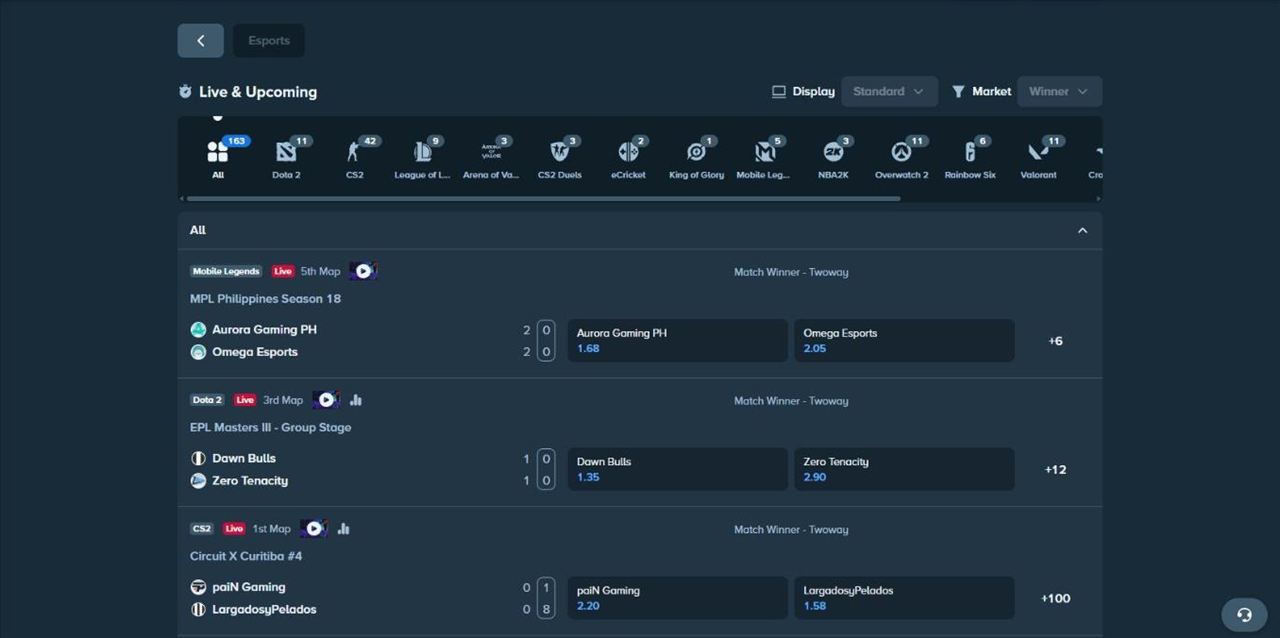Click the Live badge on CS2 match
The width and height of the screenshot is (1280, 638).
234,529
